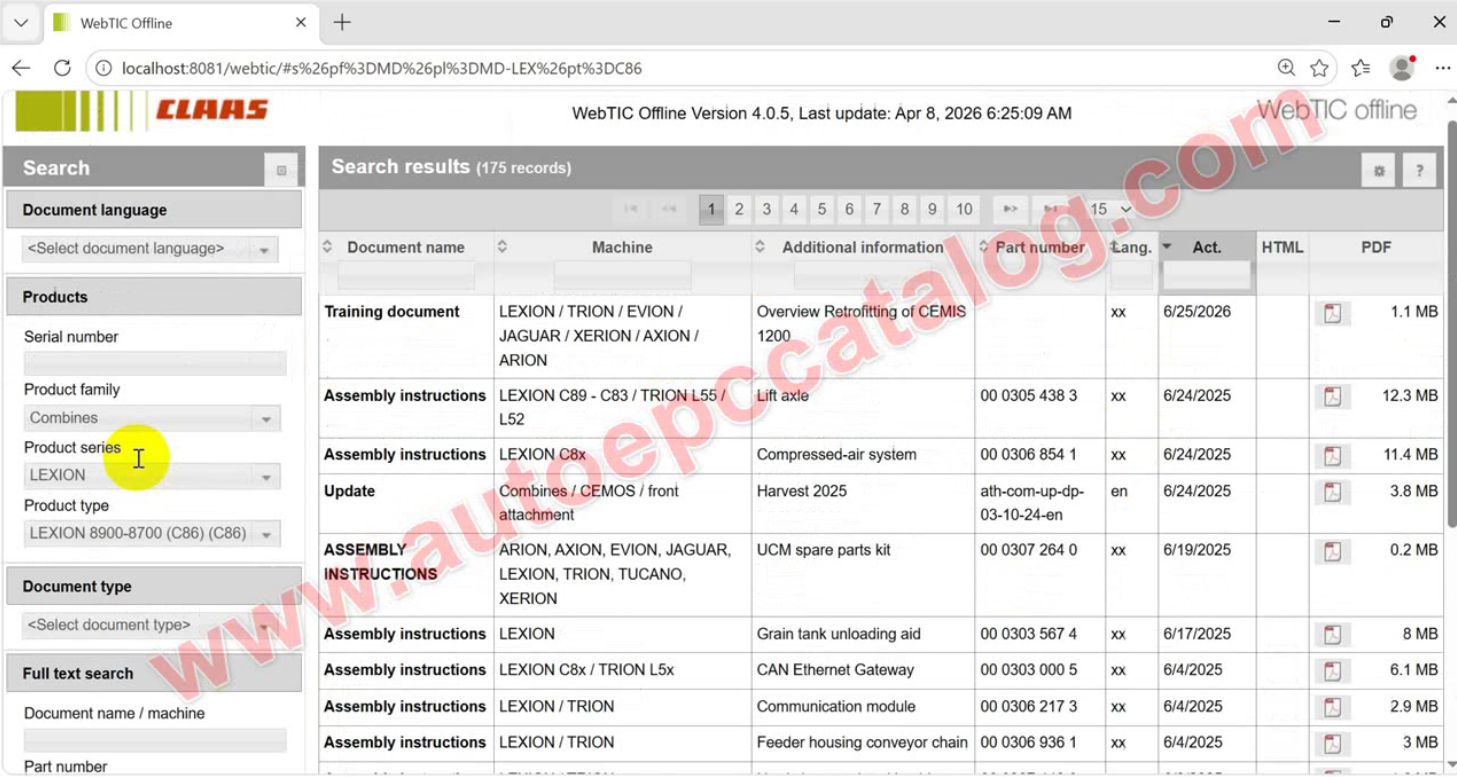
Task: Open PDF for CEMIS 1200 training document
Action: (1332, 313)
